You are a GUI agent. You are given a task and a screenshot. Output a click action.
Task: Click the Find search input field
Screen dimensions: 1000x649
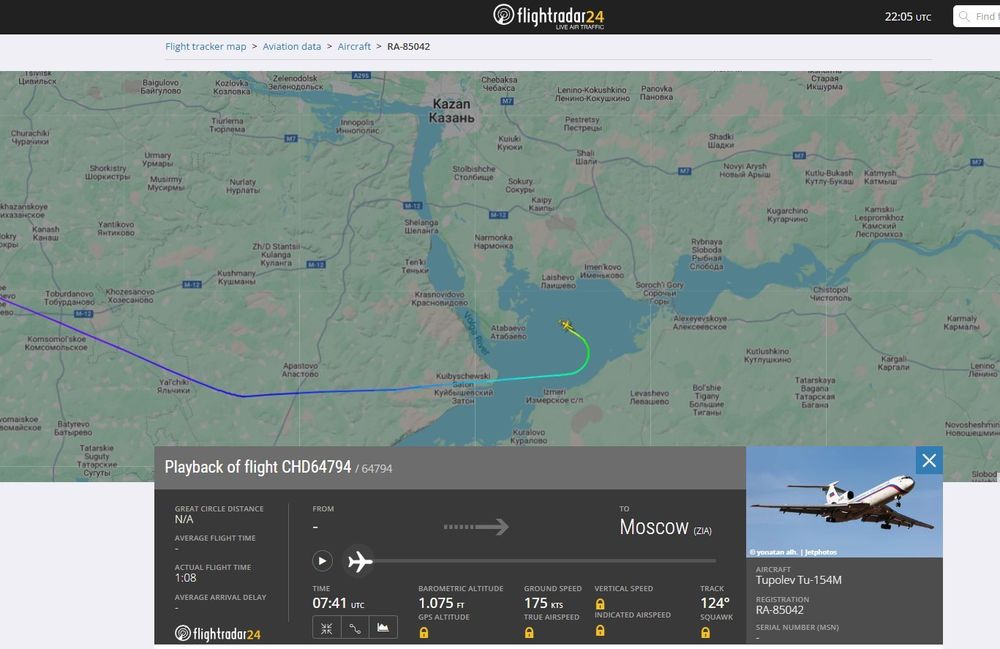(977, 17)
